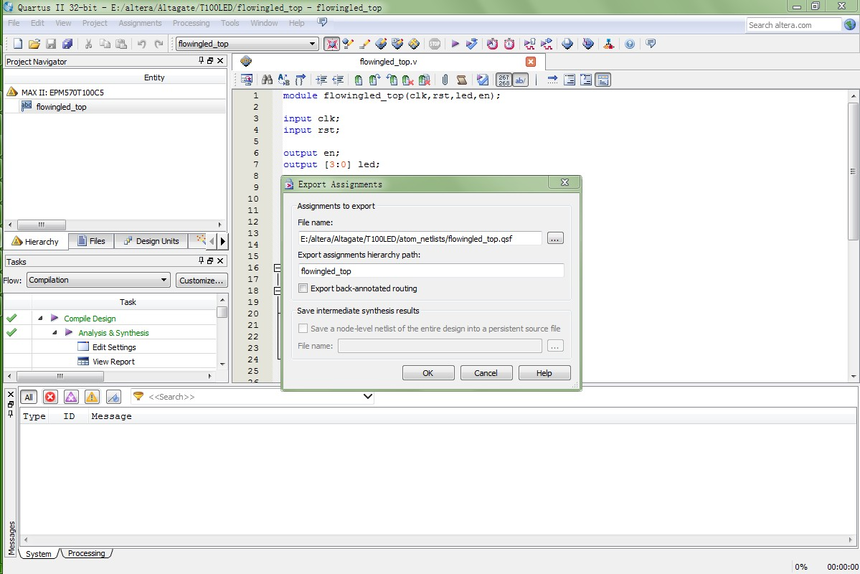
Task: Click the Customize... button in Tasks
Action: tap(201, 280)
